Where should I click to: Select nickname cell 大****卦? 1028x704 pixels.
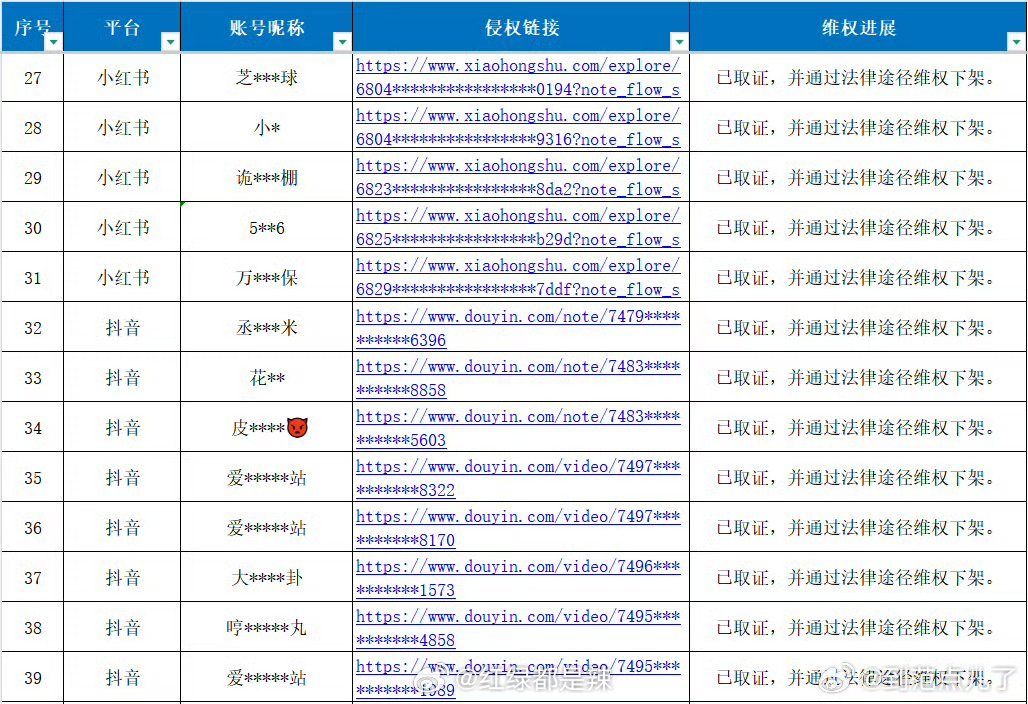coord(266,578)
